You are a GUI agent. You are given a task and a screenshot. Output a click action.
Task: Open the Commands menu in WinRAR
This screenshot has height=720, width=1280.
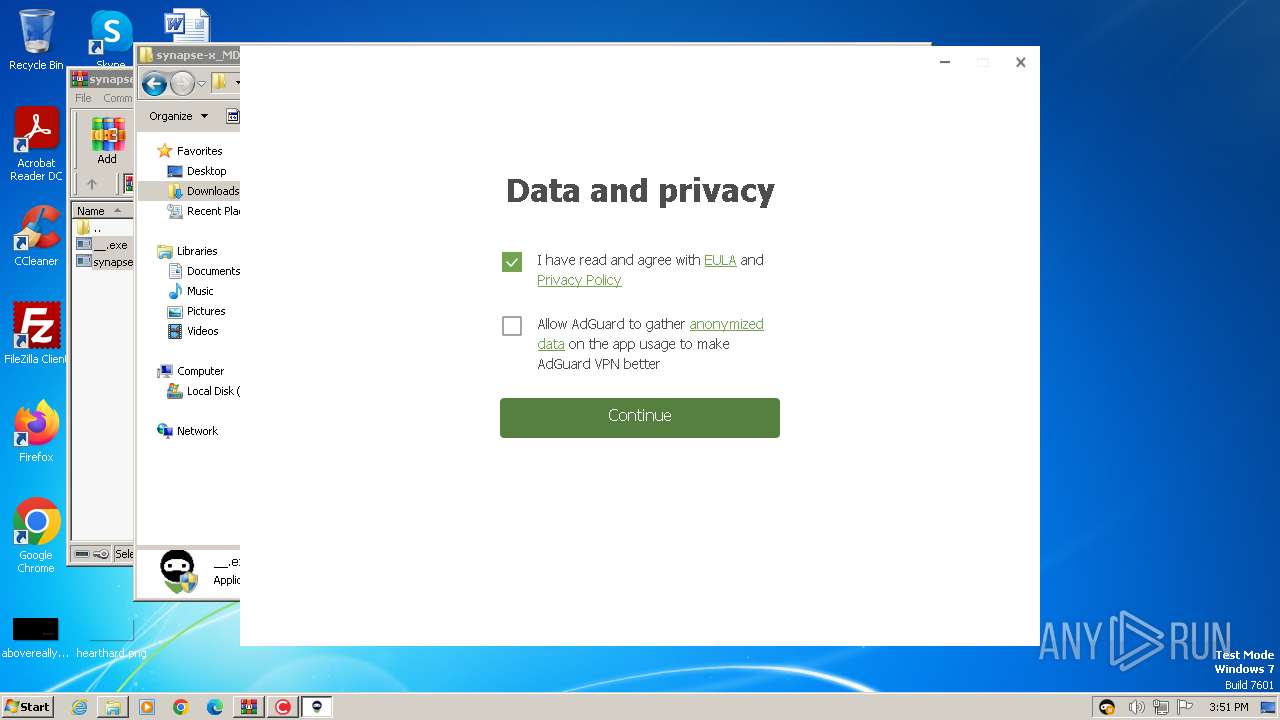(117, 98)
